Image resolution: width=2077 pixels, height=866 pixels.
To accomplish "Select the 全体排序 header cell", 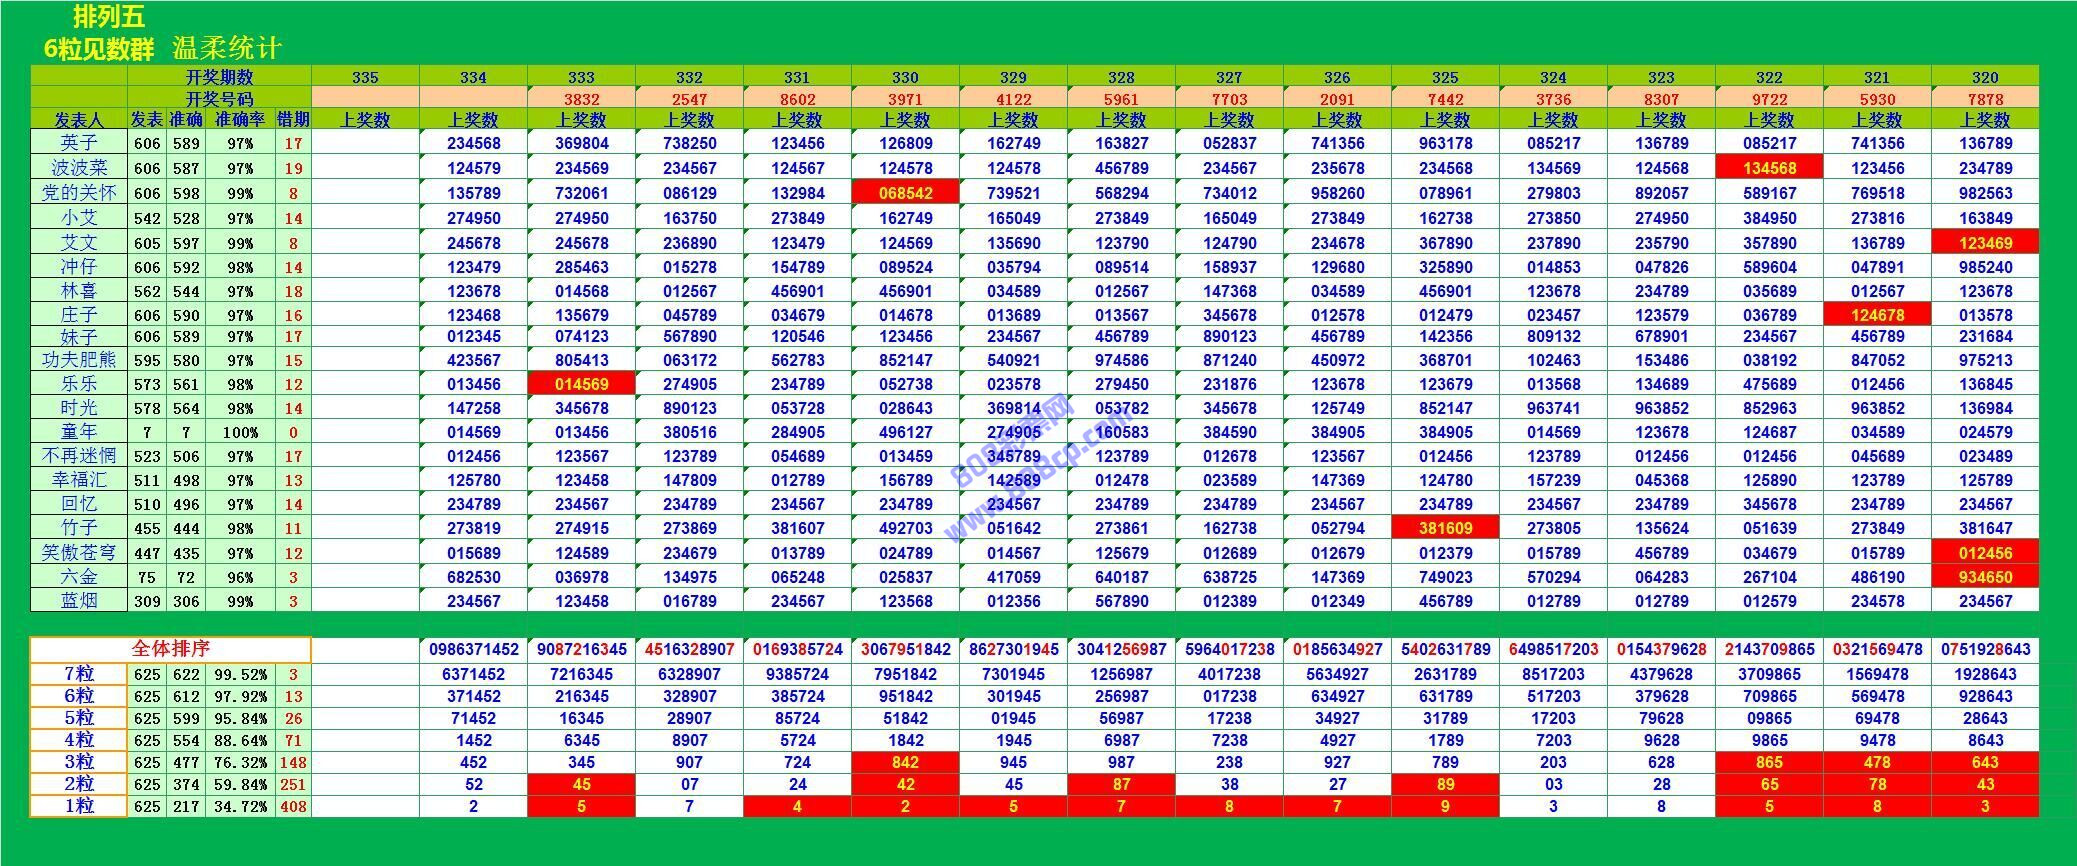I will point(170,649).
